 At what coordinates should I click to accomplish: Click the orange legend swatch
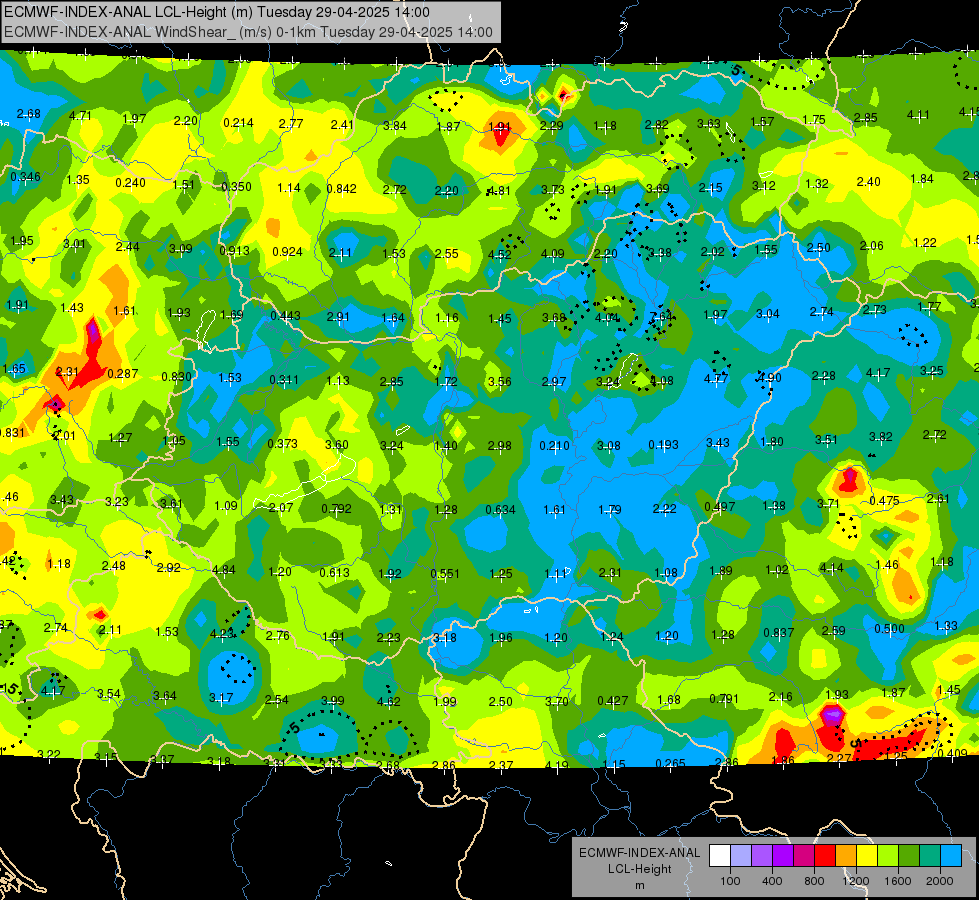coord(847,856)
